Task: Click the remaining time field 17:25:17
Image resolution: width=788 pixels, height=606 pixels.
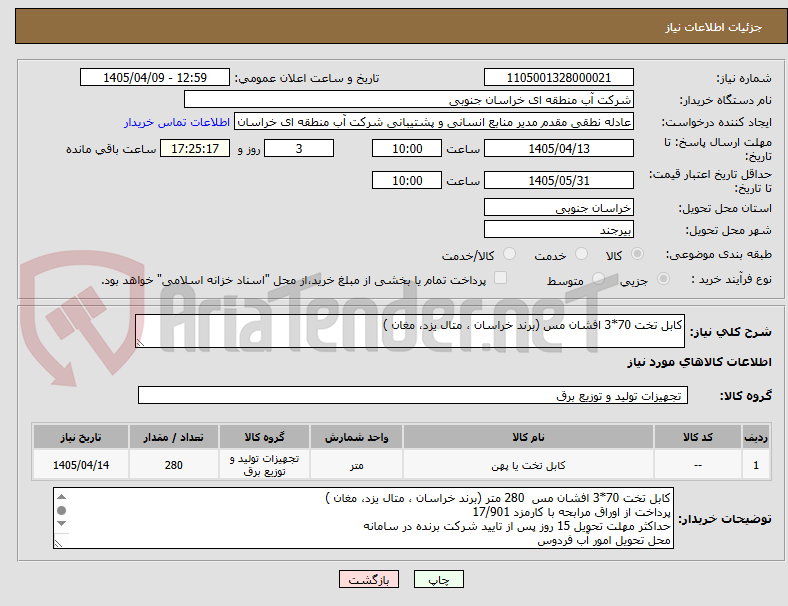Action: [195, 148]
